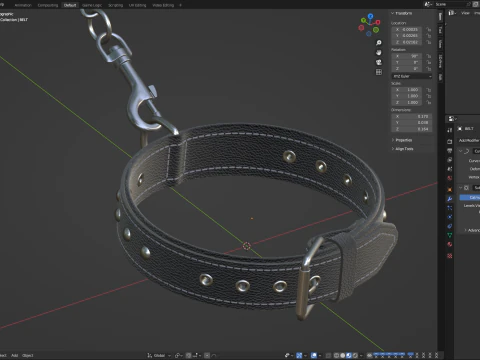Open the View Layer properties tab
This screenshot has height=360, width=480.
tap(450, 160)
